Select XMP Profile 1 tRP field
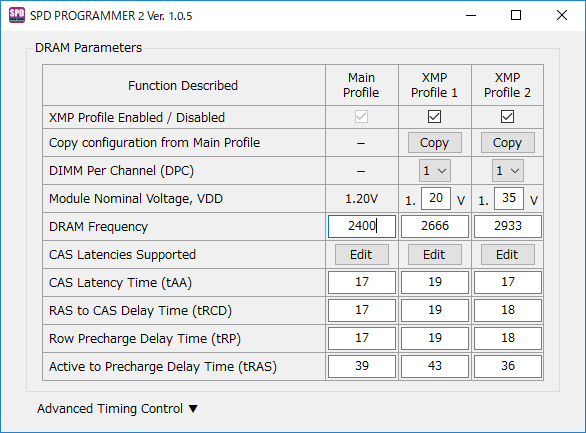 coord(435,338)
